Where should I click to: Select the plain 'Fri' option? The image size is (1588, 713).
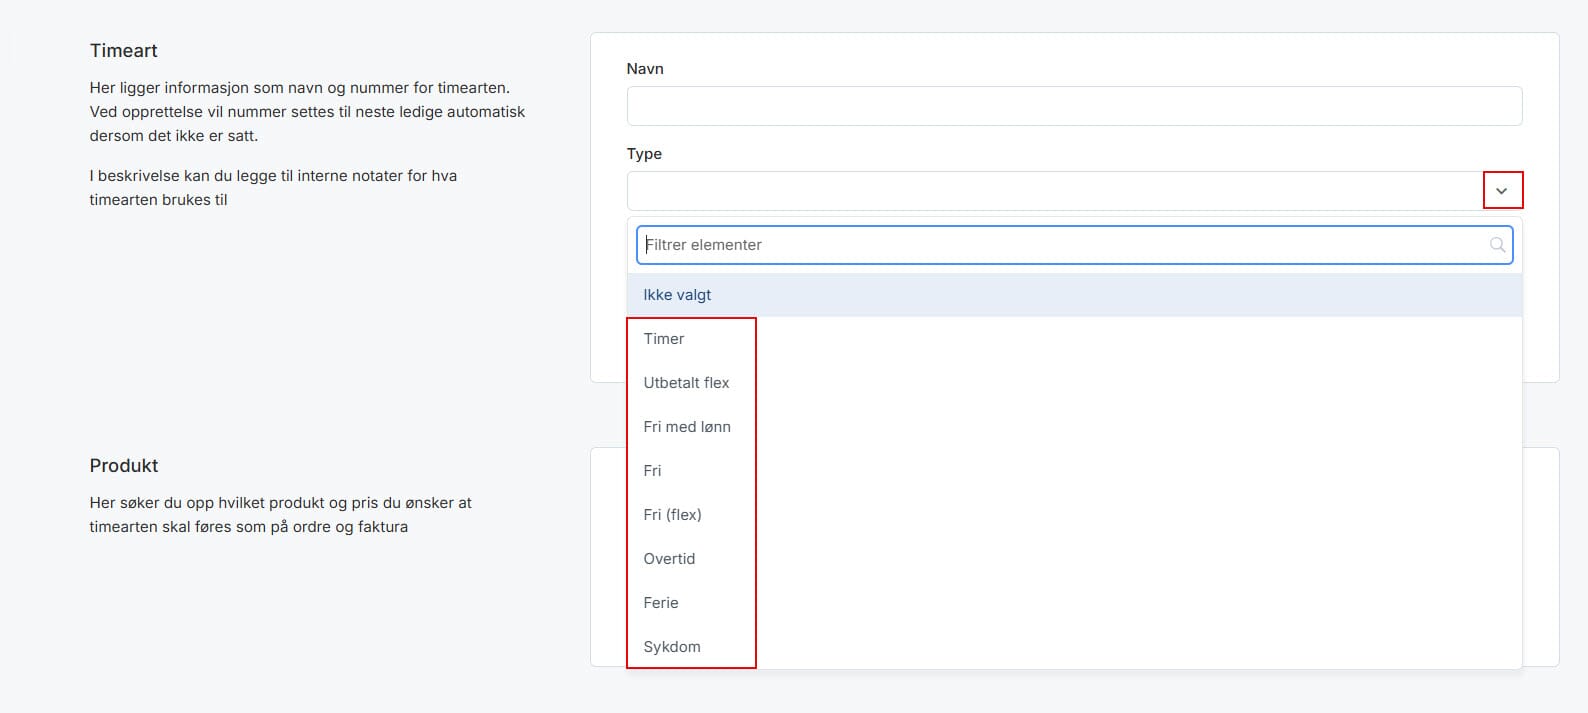(x=652, y=471)
